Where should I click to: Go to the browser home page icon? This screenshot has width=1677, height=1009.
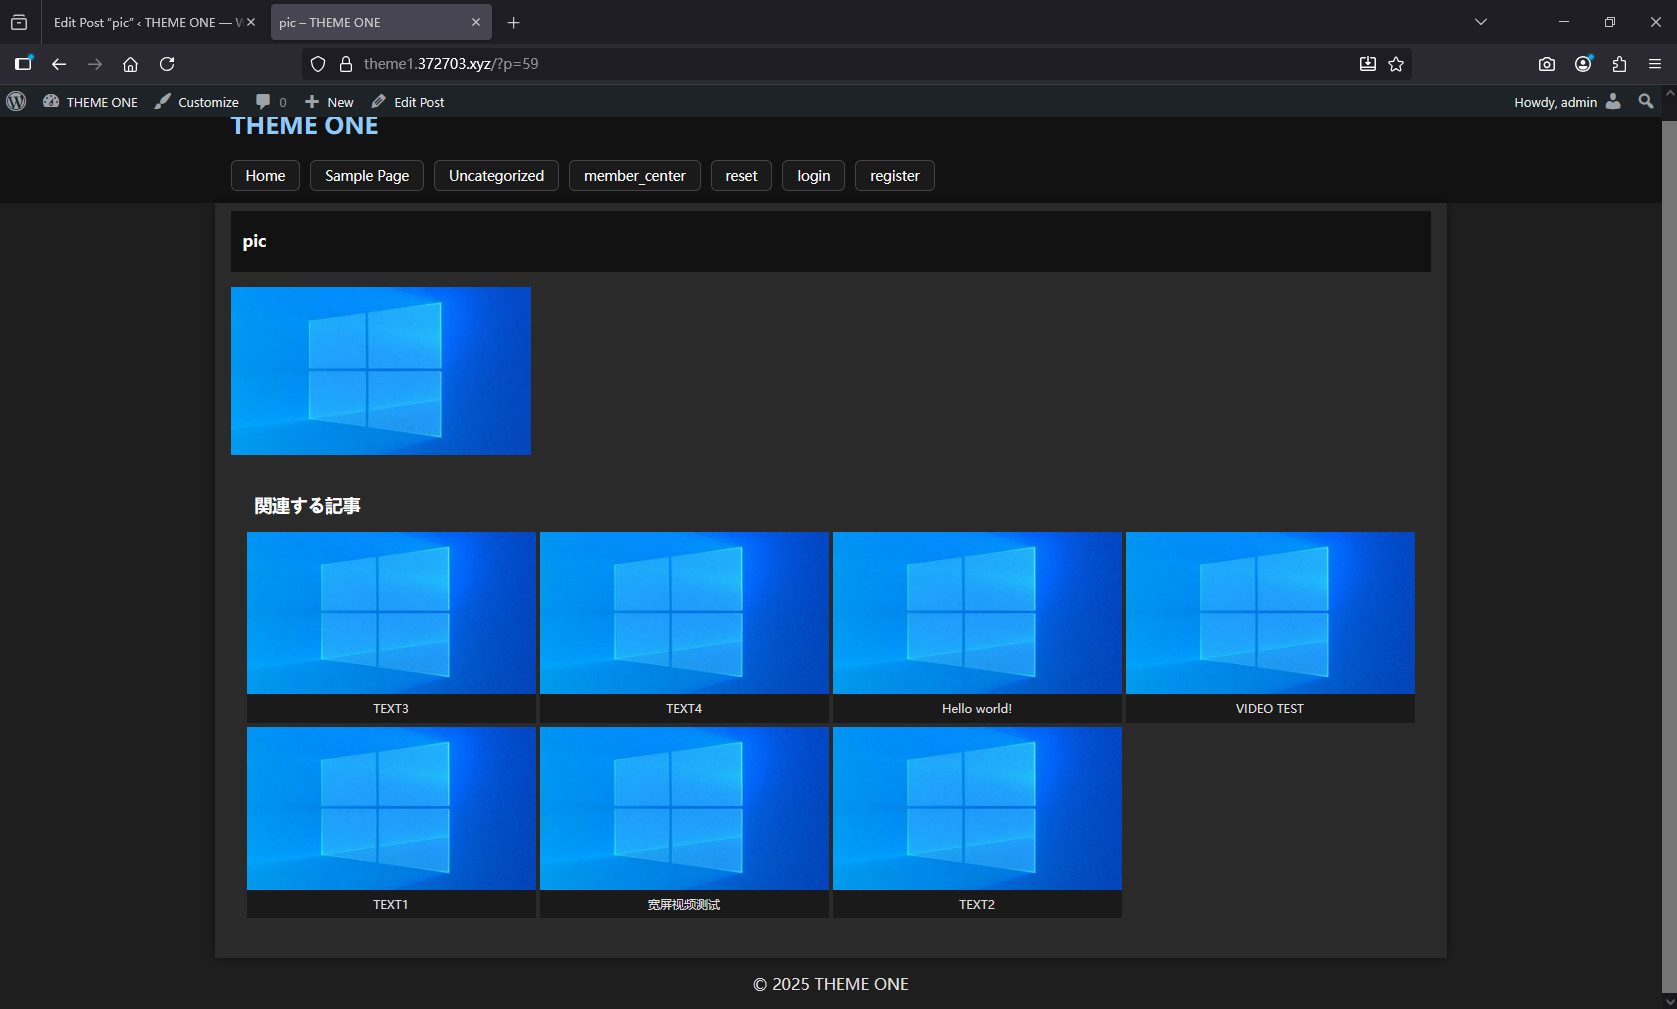(x=130, y=64)
